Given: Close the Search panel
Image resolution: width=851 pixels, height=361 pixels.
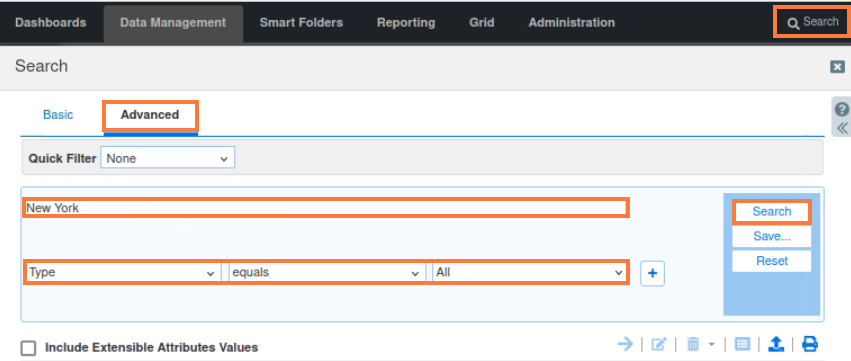Looking at the screenshot, I should pyautogui.click(x=837, y=67).
